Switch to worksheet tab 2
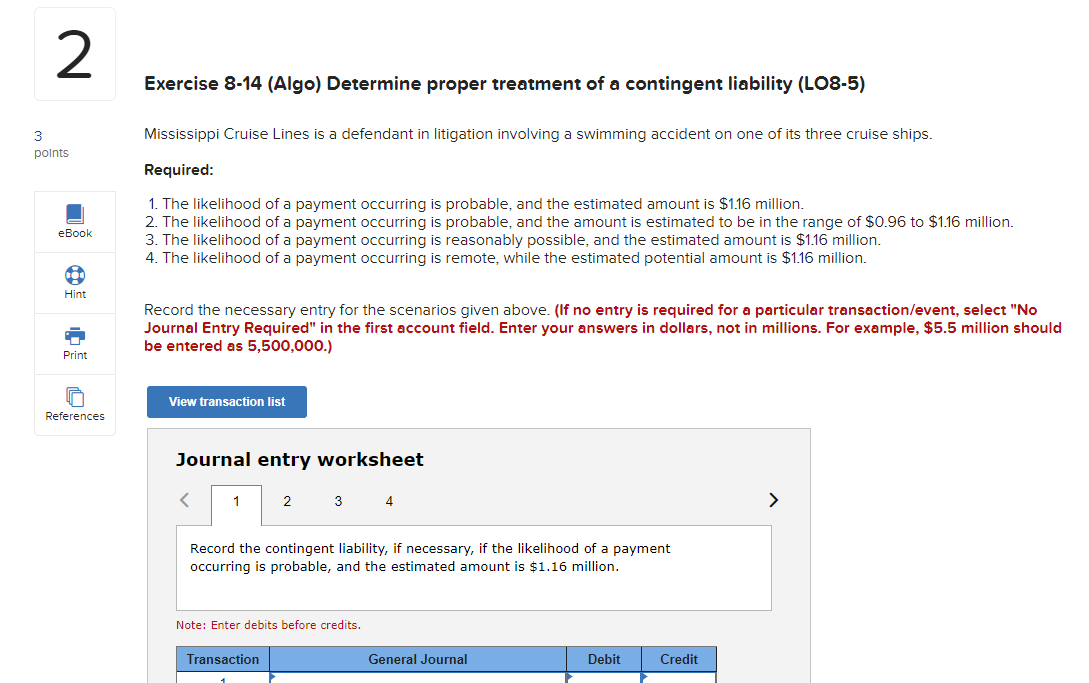 point(287,500)
